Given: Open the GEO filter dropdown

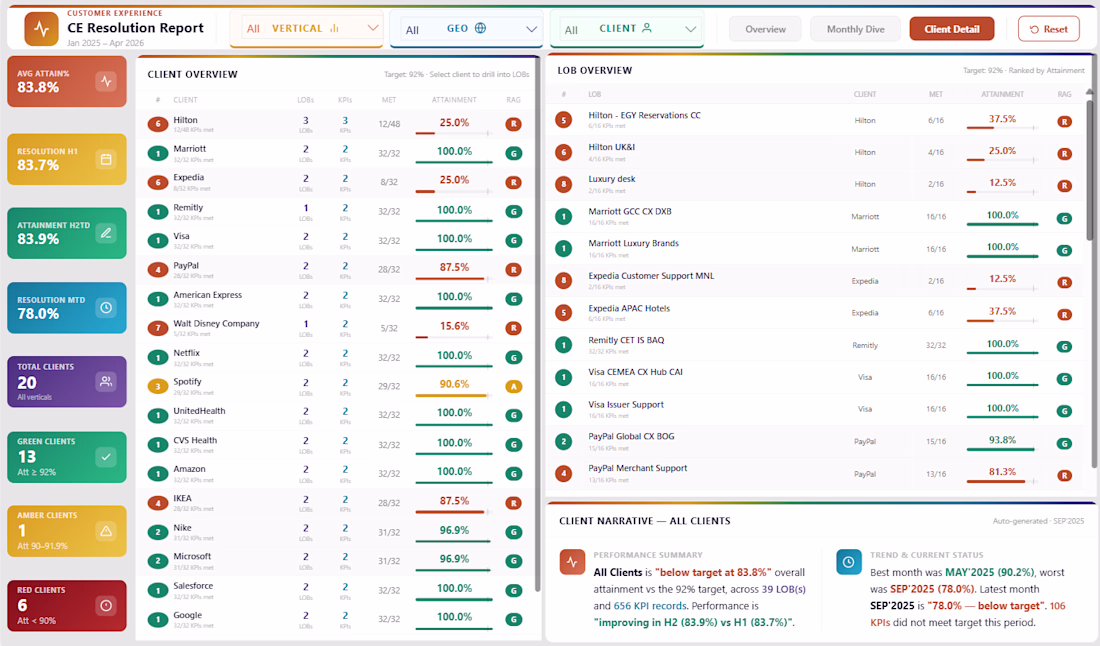Looking at the screenshot, I should (466, 29).
